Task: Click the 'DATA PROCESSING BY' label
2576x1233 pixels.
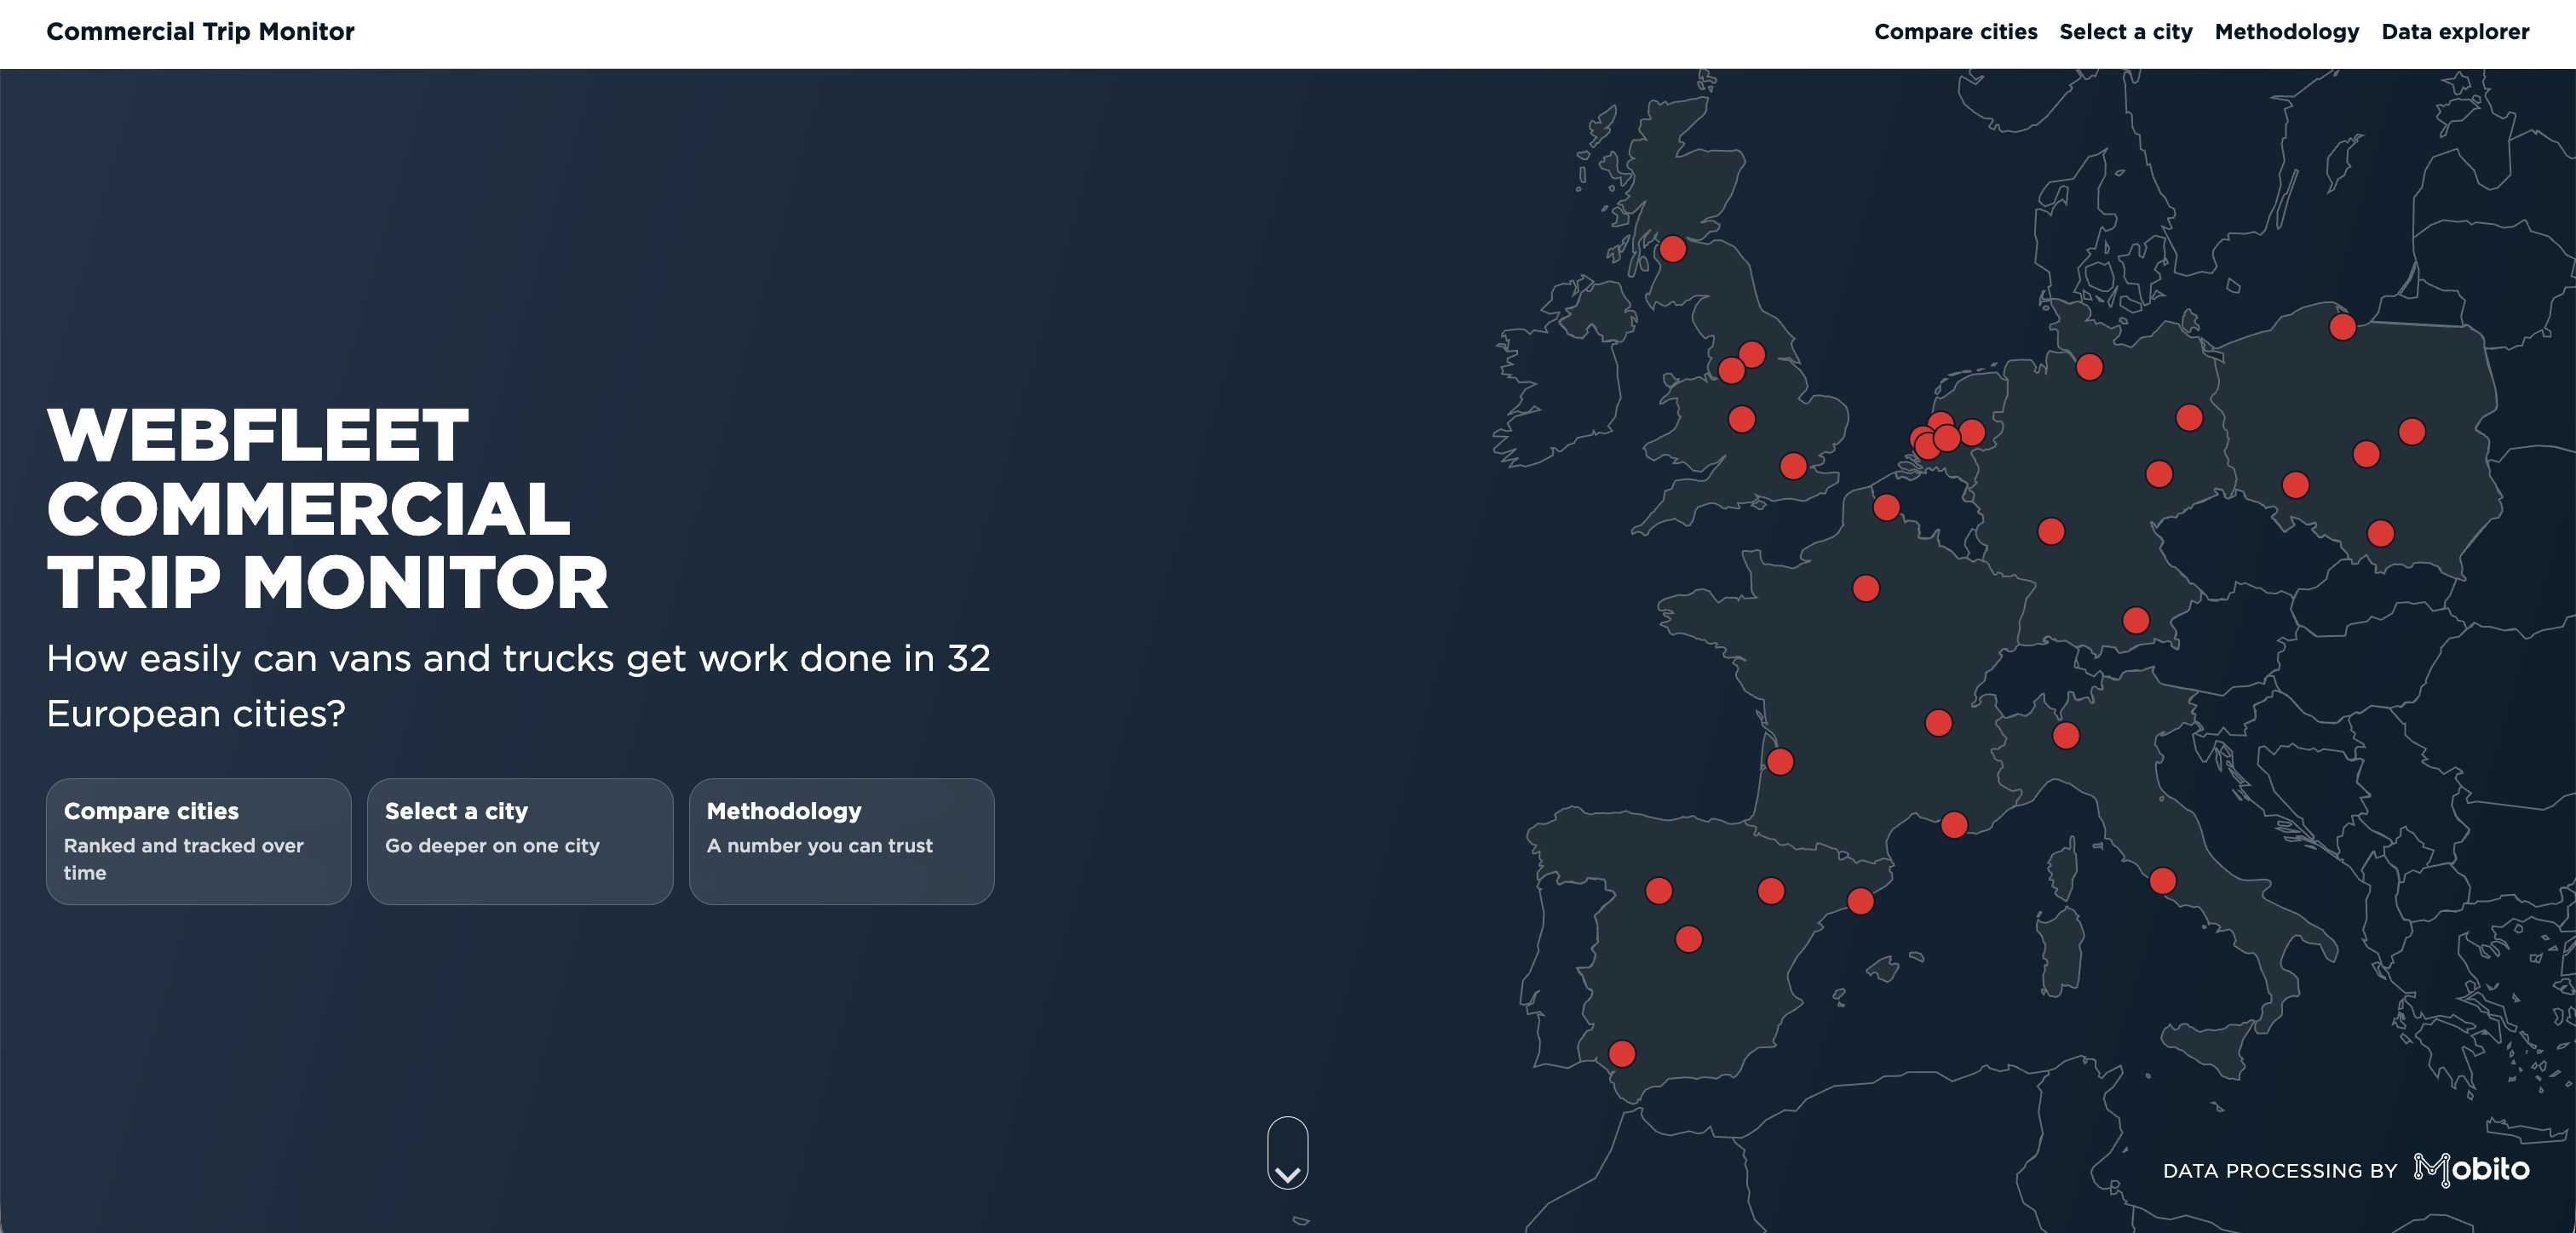Action: [2279, 1170]
